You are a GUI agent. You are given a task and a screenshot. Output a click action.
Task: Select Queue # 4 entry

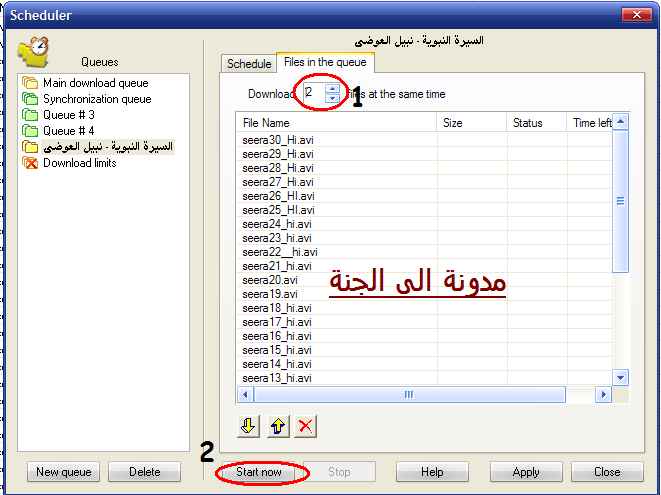pos(69,131)
